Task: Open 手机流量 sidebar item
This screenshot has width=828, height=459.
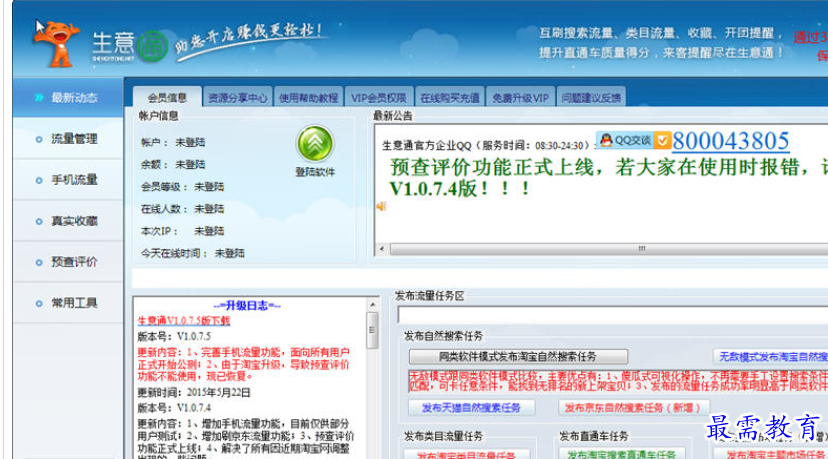Action: point(69,180)
